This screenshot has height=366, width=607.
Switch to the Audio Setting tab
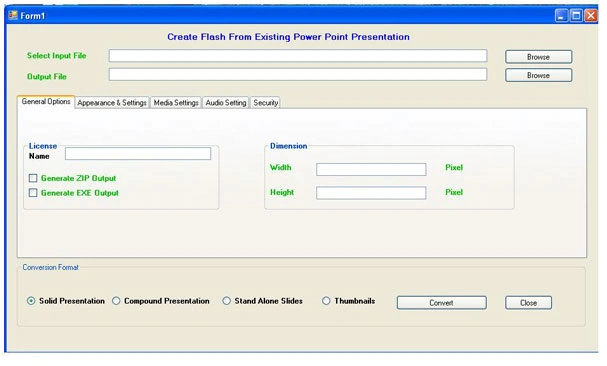point(226,103)
